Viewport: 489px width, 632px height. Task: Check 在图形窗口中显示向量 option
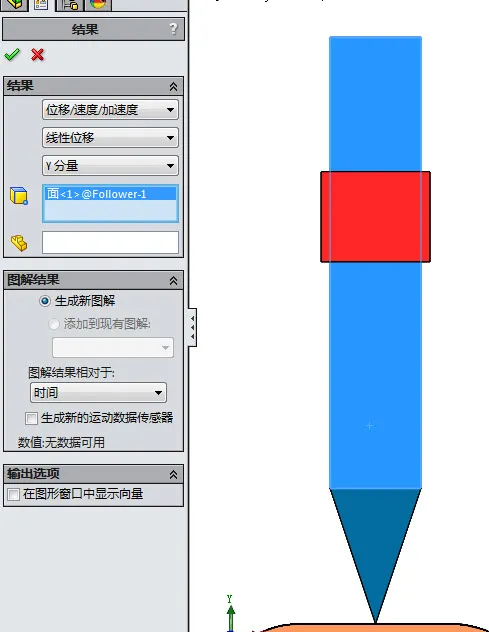(13, 494)
